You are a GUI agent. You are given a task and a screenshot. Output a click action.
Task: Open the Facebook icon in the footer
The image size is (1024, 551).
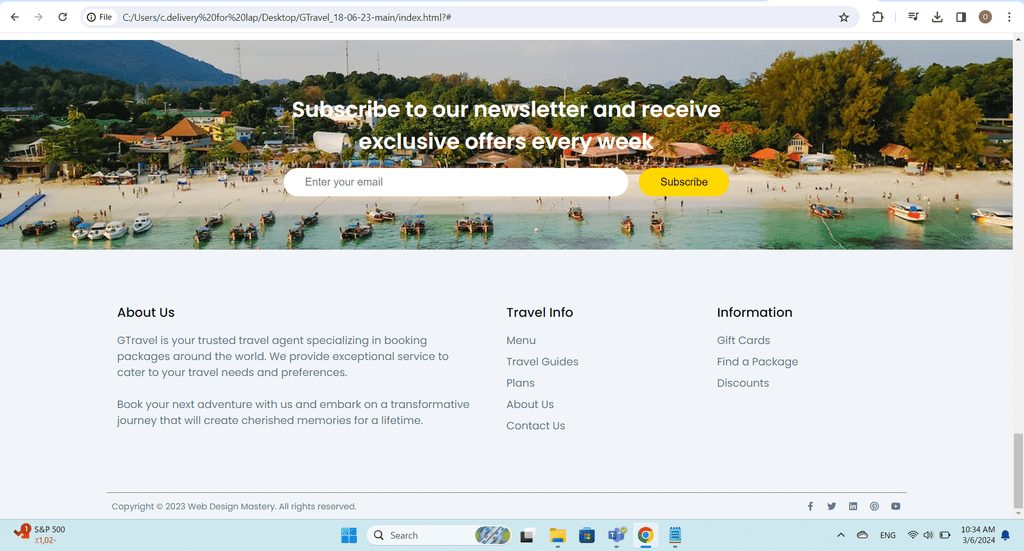810,507
